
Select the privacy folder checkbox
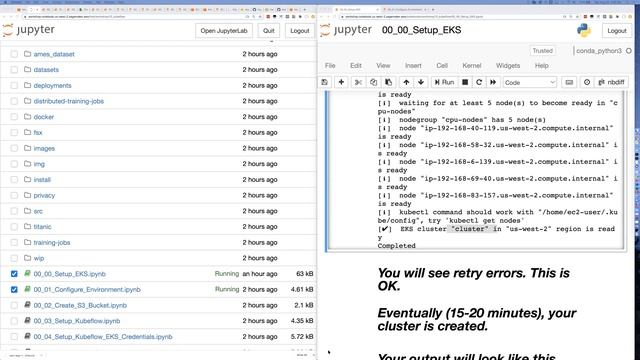click(x=14, y=196)
